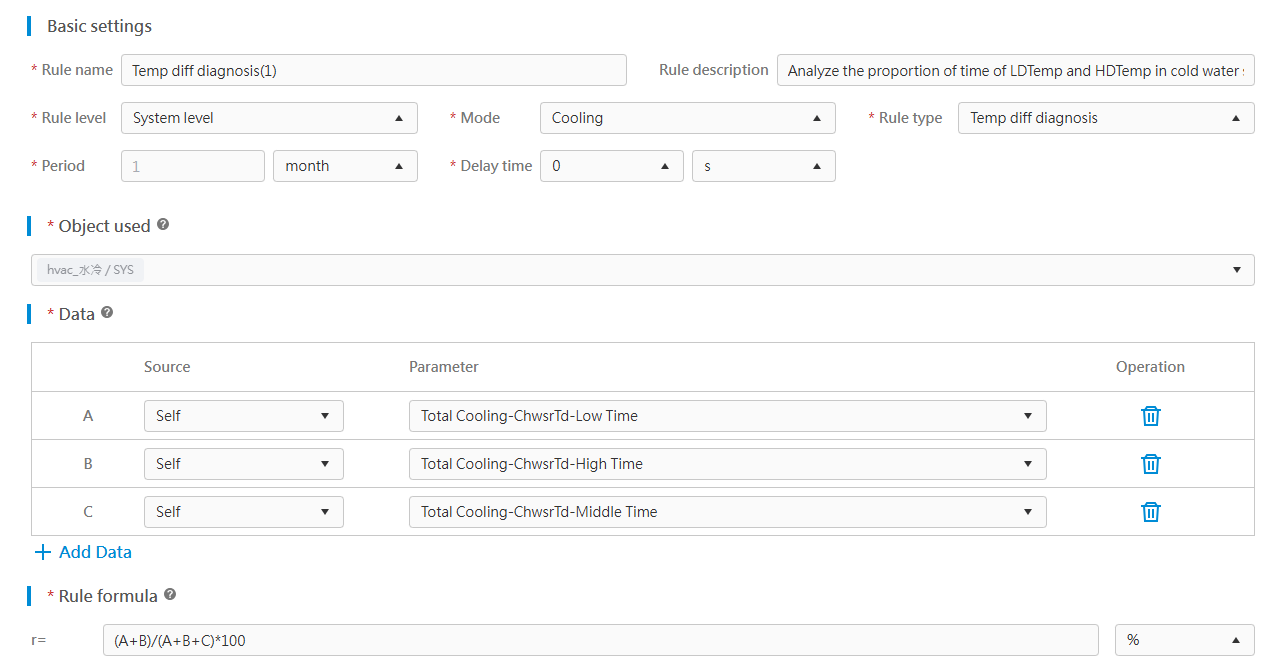Open Parameter dropdown for row B
1269x666 pixels.
coord(727,464)
